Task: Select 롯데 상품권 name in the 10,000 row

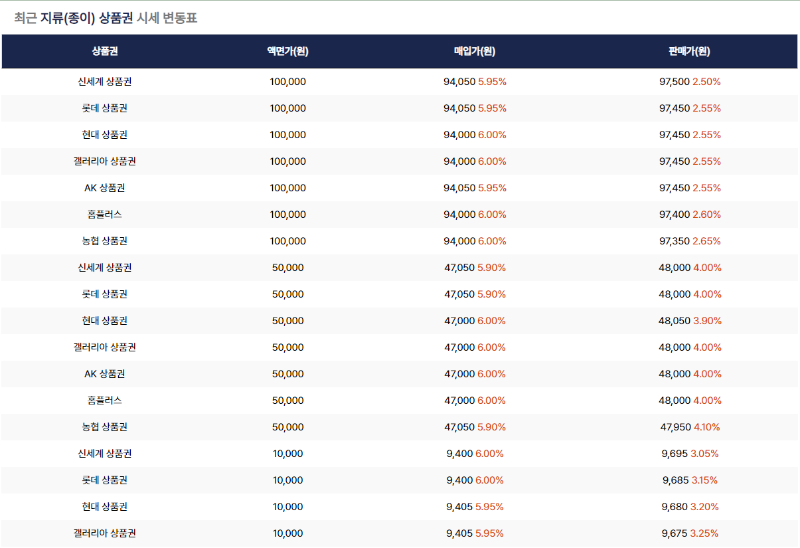Action: (105, 480)
